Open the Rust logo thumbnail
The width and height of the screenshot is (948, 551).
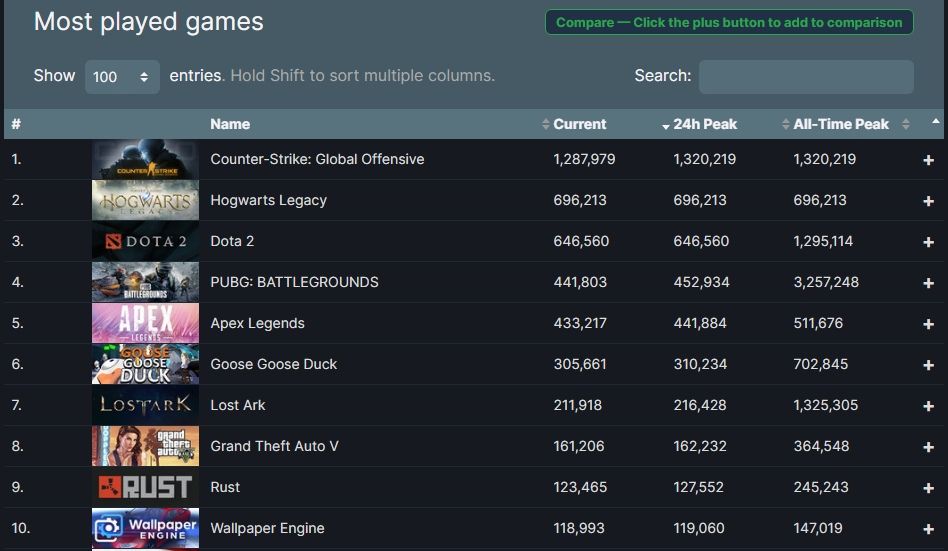click(145, 487)
